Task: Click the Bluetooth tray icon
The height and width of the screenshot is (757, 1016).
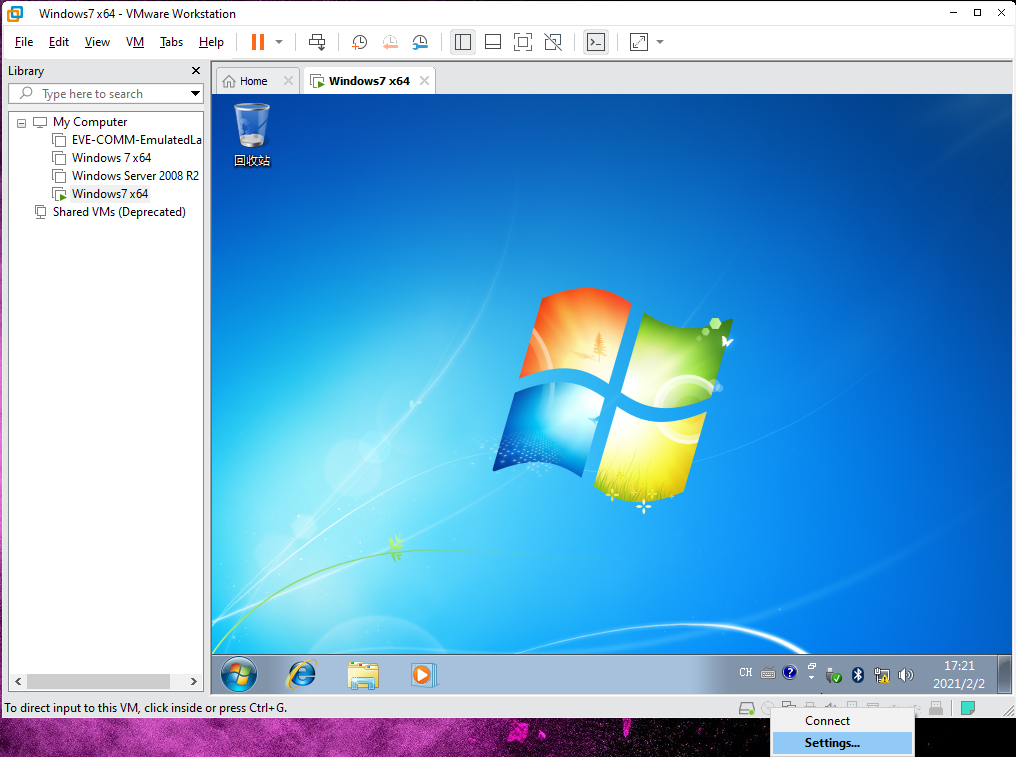Action: (x=858, y=675)
